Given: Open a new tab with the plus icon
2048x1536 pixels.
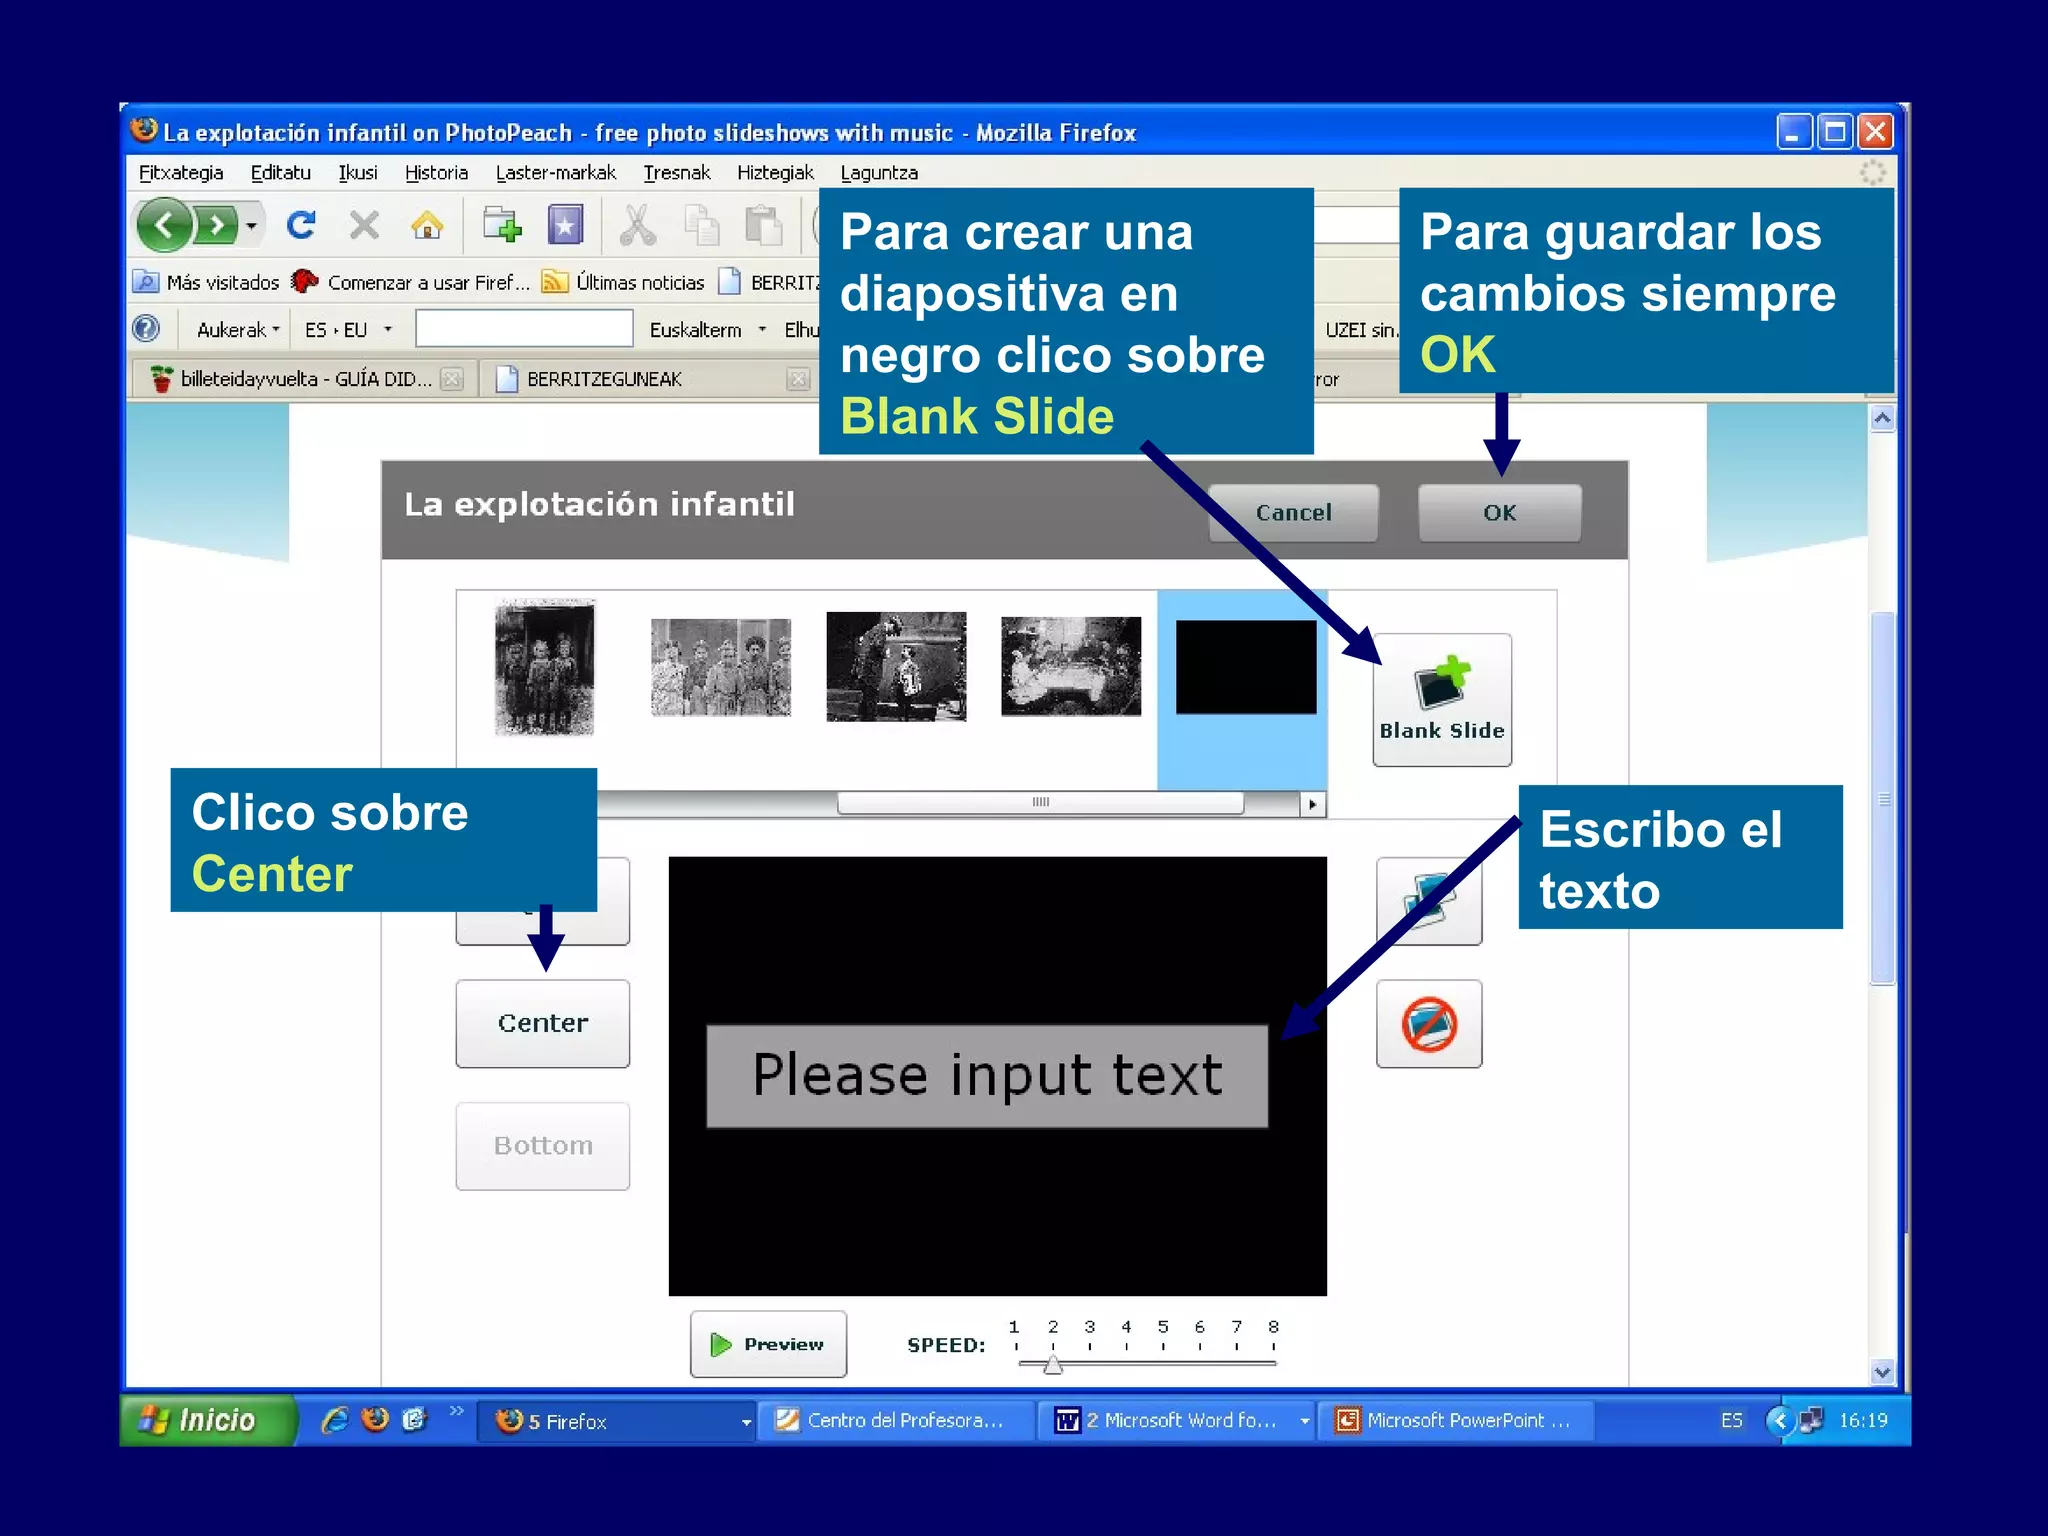Looking at the screenshot, I should coord(502,225).
